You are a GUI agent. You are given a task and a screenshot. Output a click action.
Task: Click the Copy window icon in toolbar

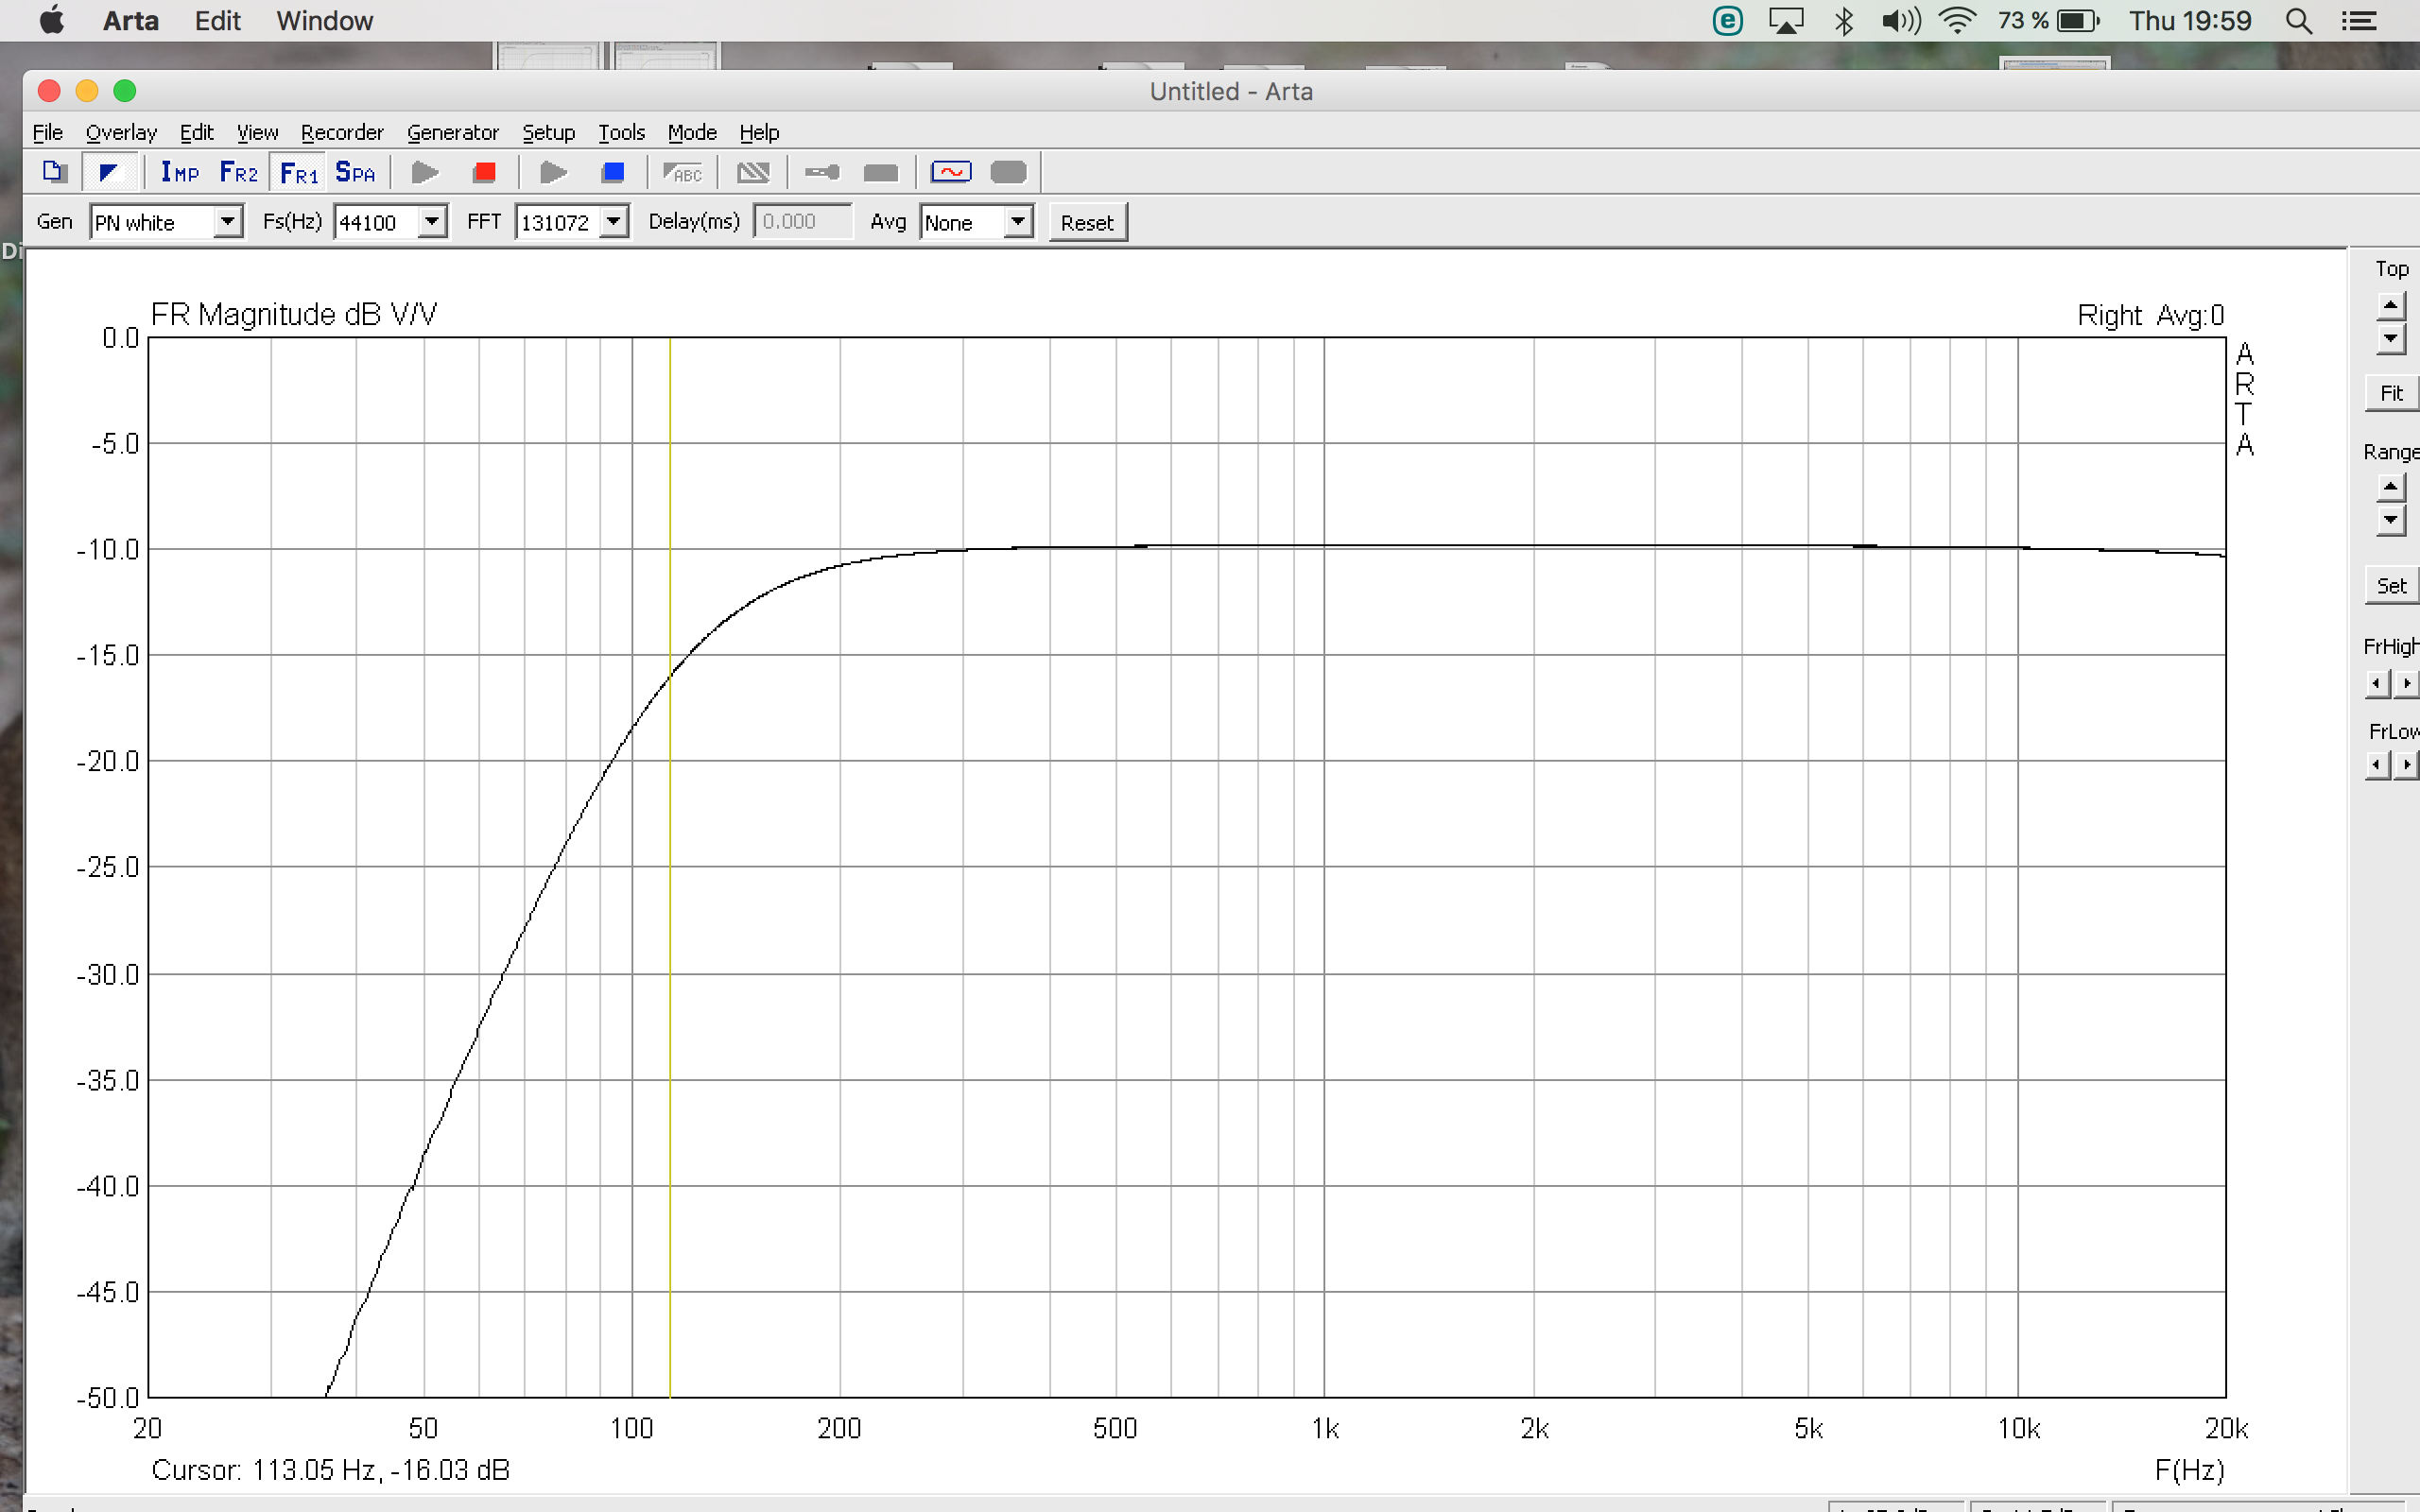pos(54,172)
